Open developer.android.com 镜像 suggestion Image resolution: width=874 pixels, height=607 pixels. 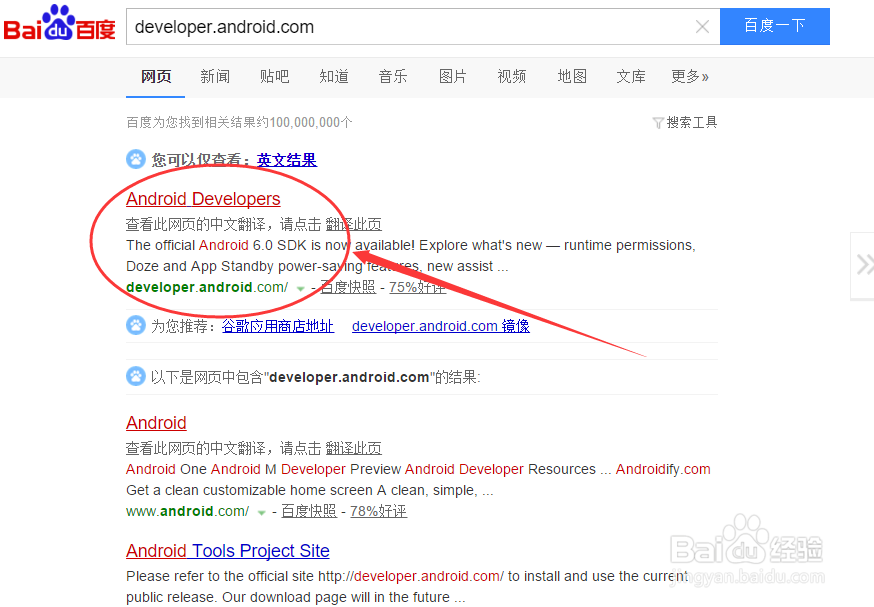pos(441,326)
